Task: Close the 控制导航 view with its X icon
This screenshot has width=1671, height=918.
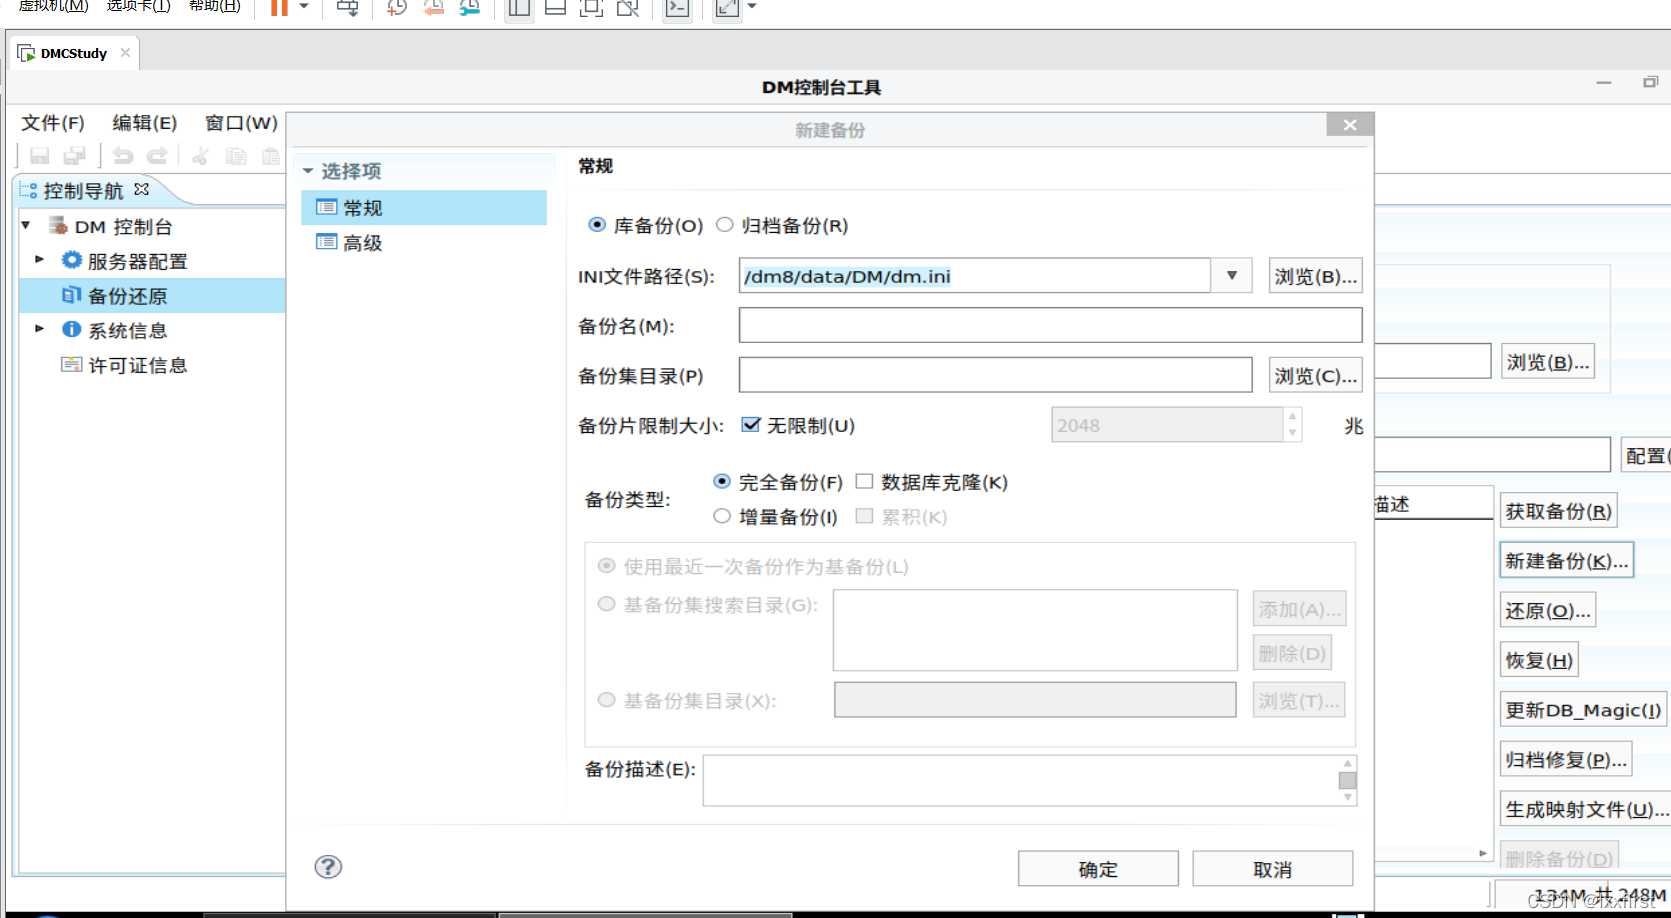Action: coord(141,189)
